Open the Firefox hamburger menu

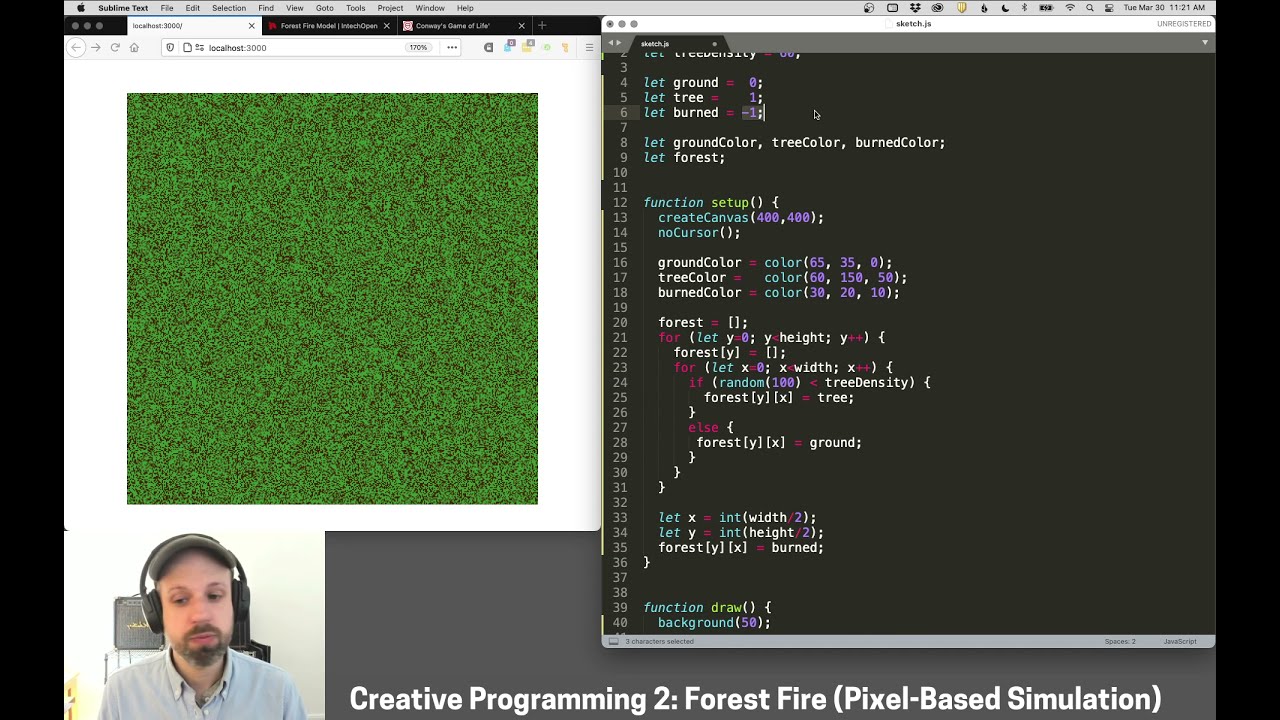(589, 47)
